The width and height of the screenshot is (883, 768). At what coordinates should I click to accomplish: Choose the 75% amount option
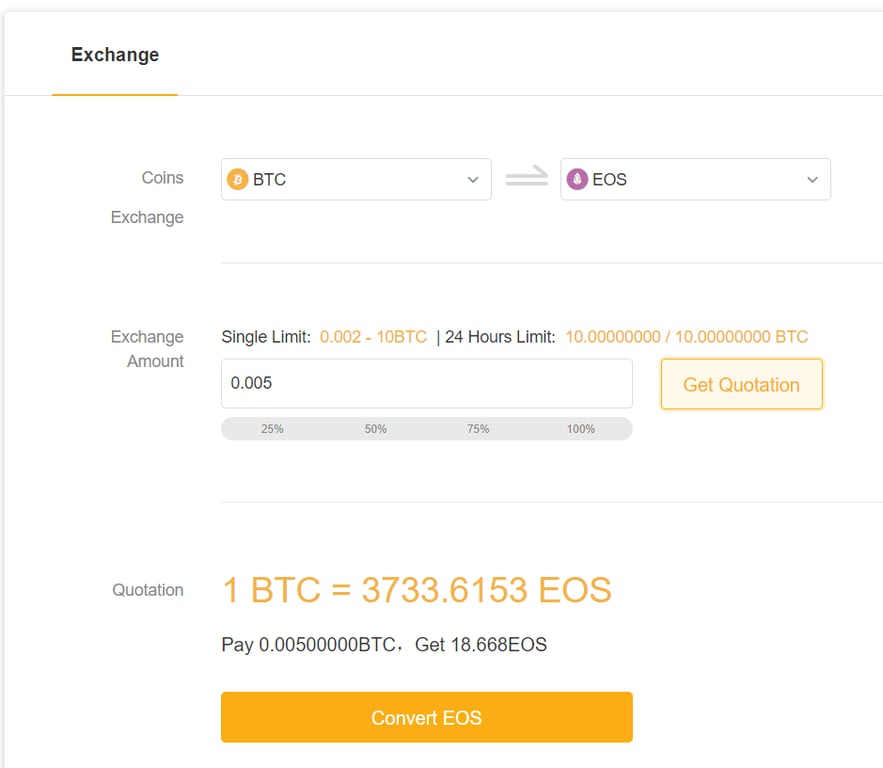(478, 429)
